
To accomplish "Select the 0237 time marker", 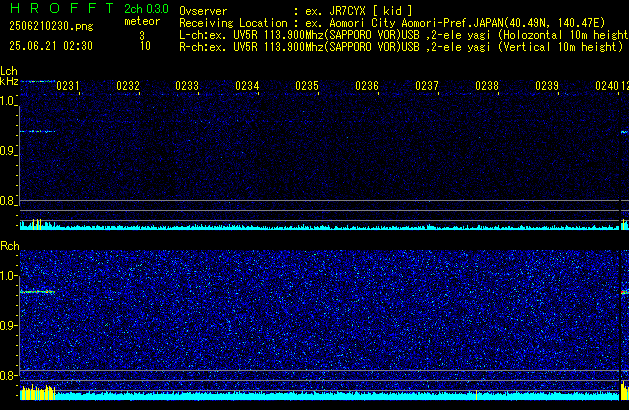I will click(x=427, y=86).
